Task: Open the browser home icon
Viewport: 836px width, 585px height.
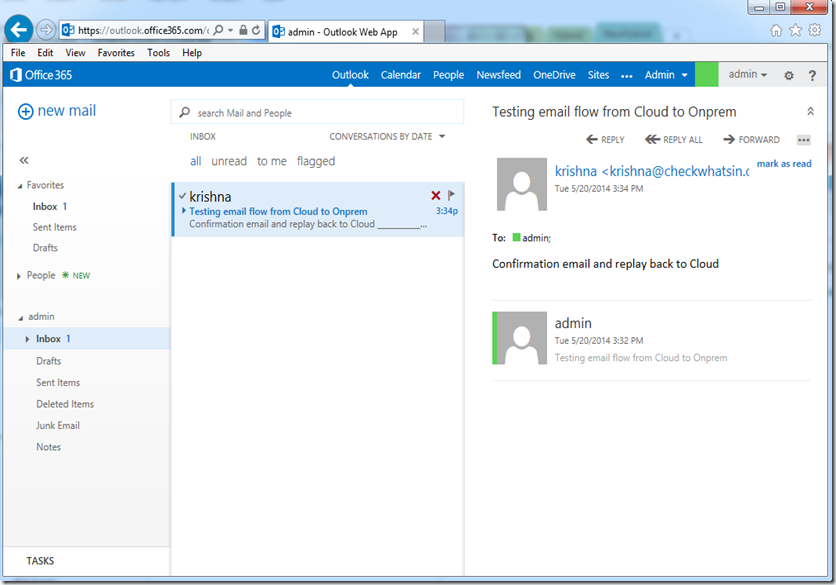Action: click(776, 30)
